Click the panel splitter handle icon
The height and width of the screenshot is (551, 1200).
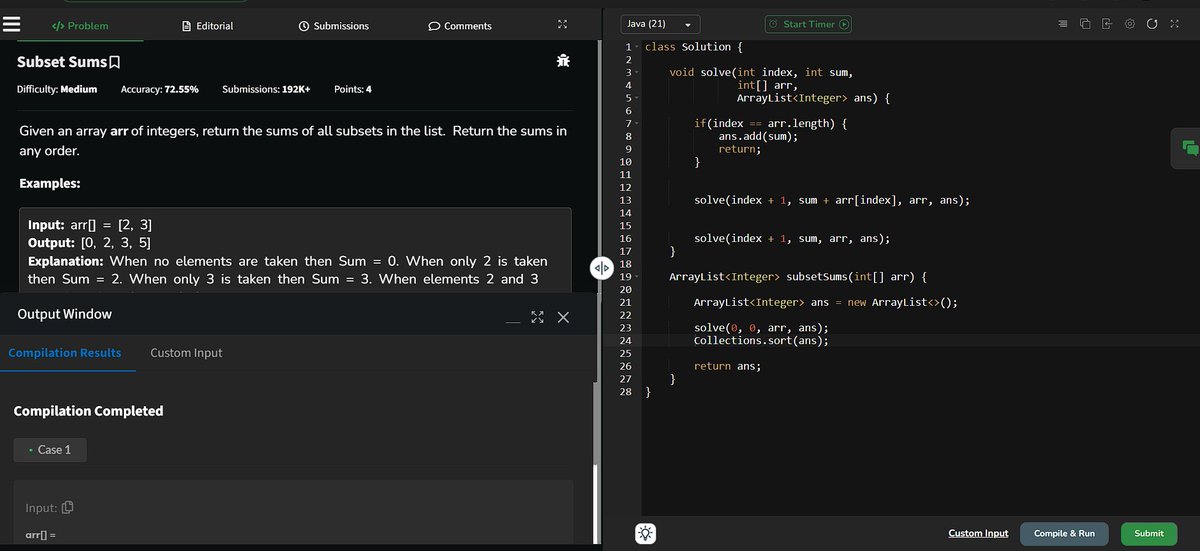[601, 269]
